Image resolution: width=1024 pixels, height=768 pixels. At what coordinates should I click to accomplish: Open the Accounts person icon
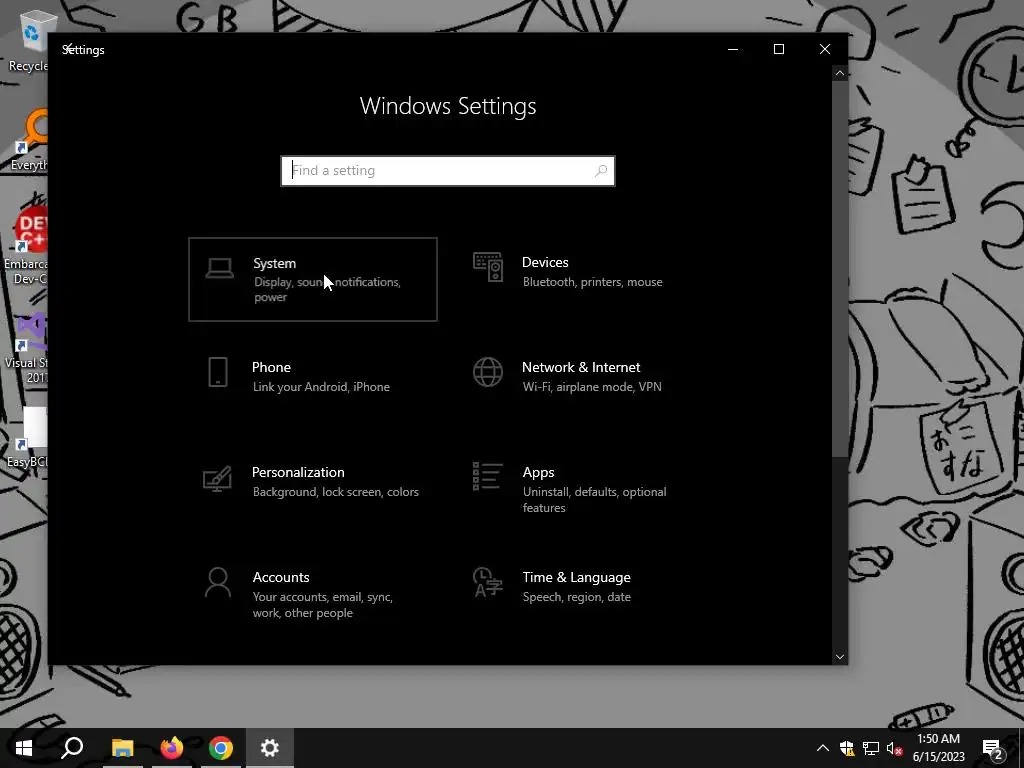tap(217, 582)
